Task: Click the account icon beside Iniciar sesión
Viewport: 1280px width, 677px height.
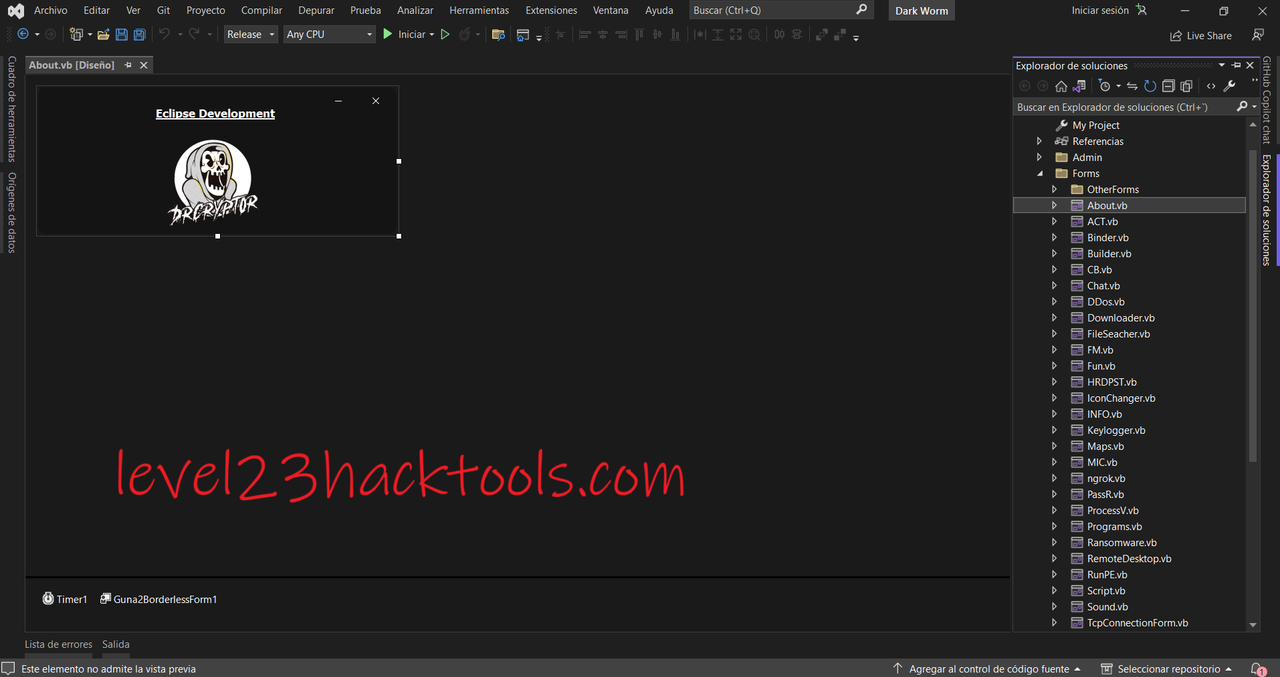Action: coord(1142,10)
